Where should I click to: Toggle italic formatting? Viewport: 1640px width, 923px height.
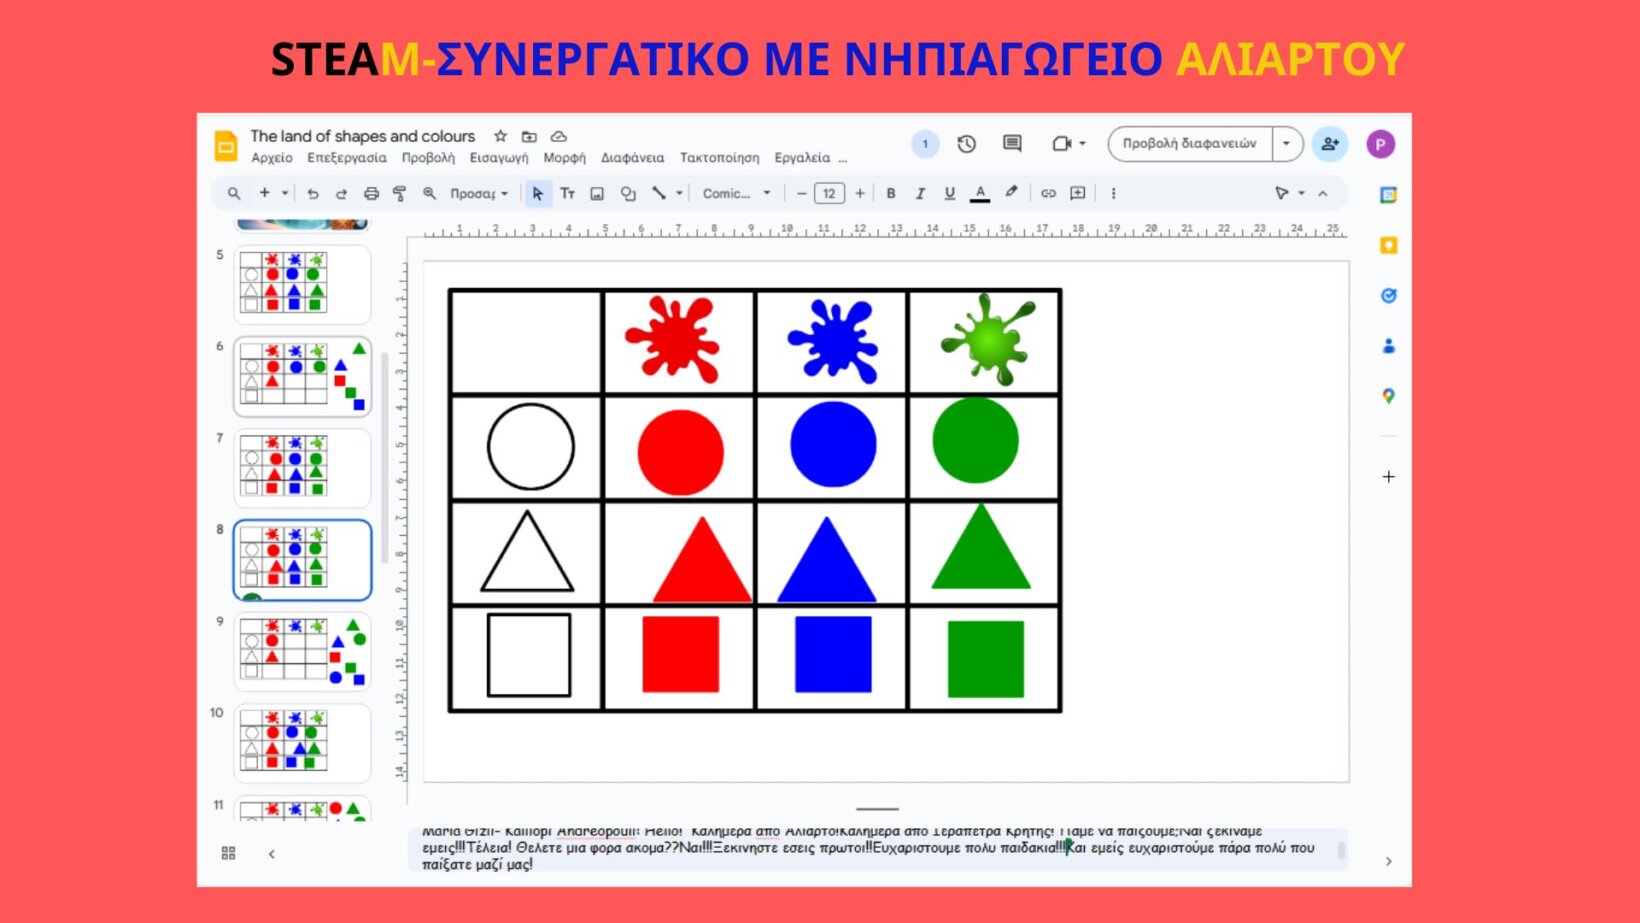point(920,194)
